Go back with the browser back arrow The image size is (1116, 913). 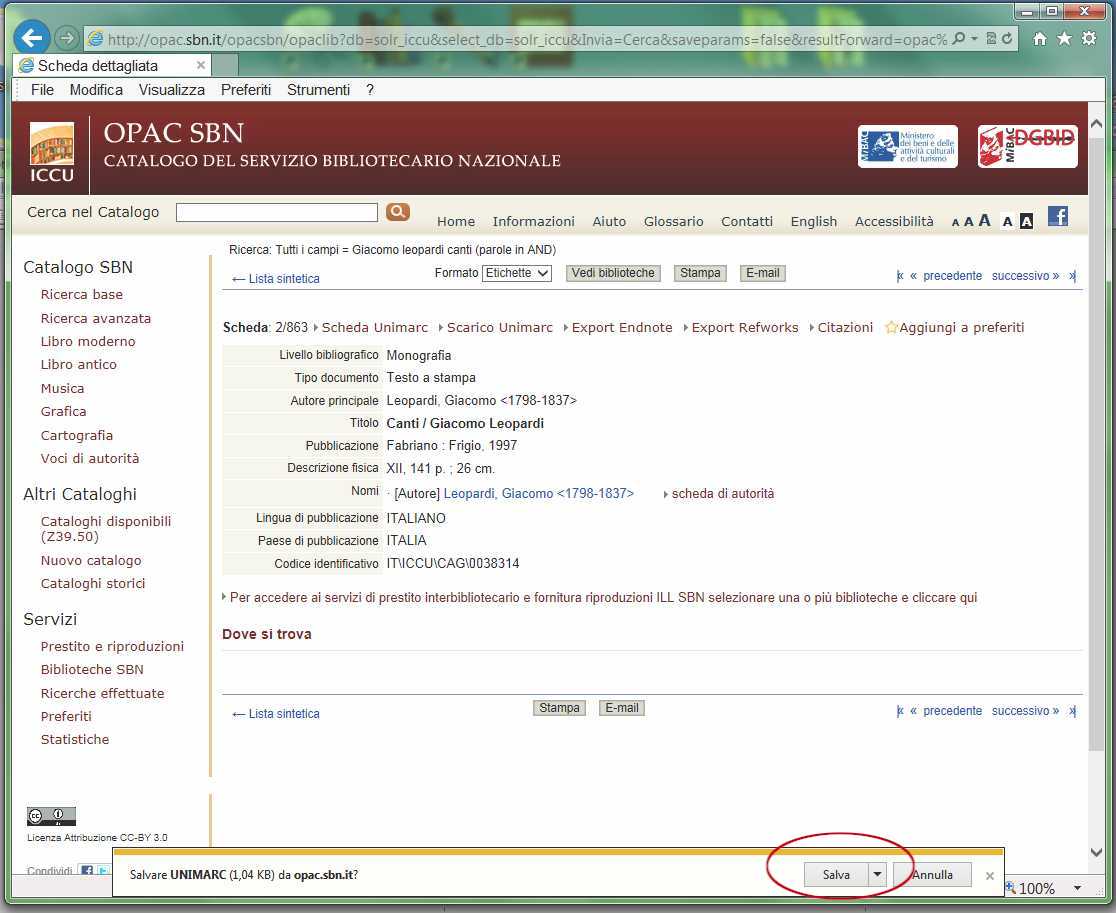tap(31, 38)
